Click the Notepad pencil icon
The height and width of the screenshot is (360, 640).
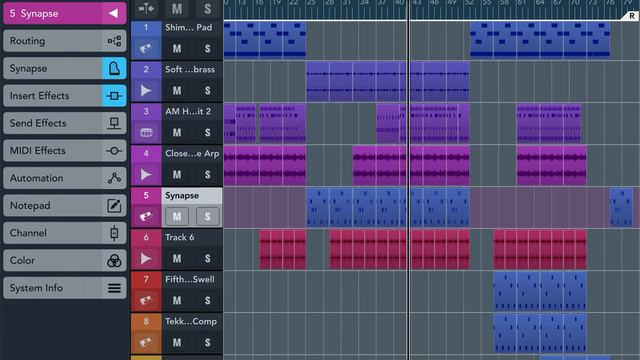click(114, 205)
